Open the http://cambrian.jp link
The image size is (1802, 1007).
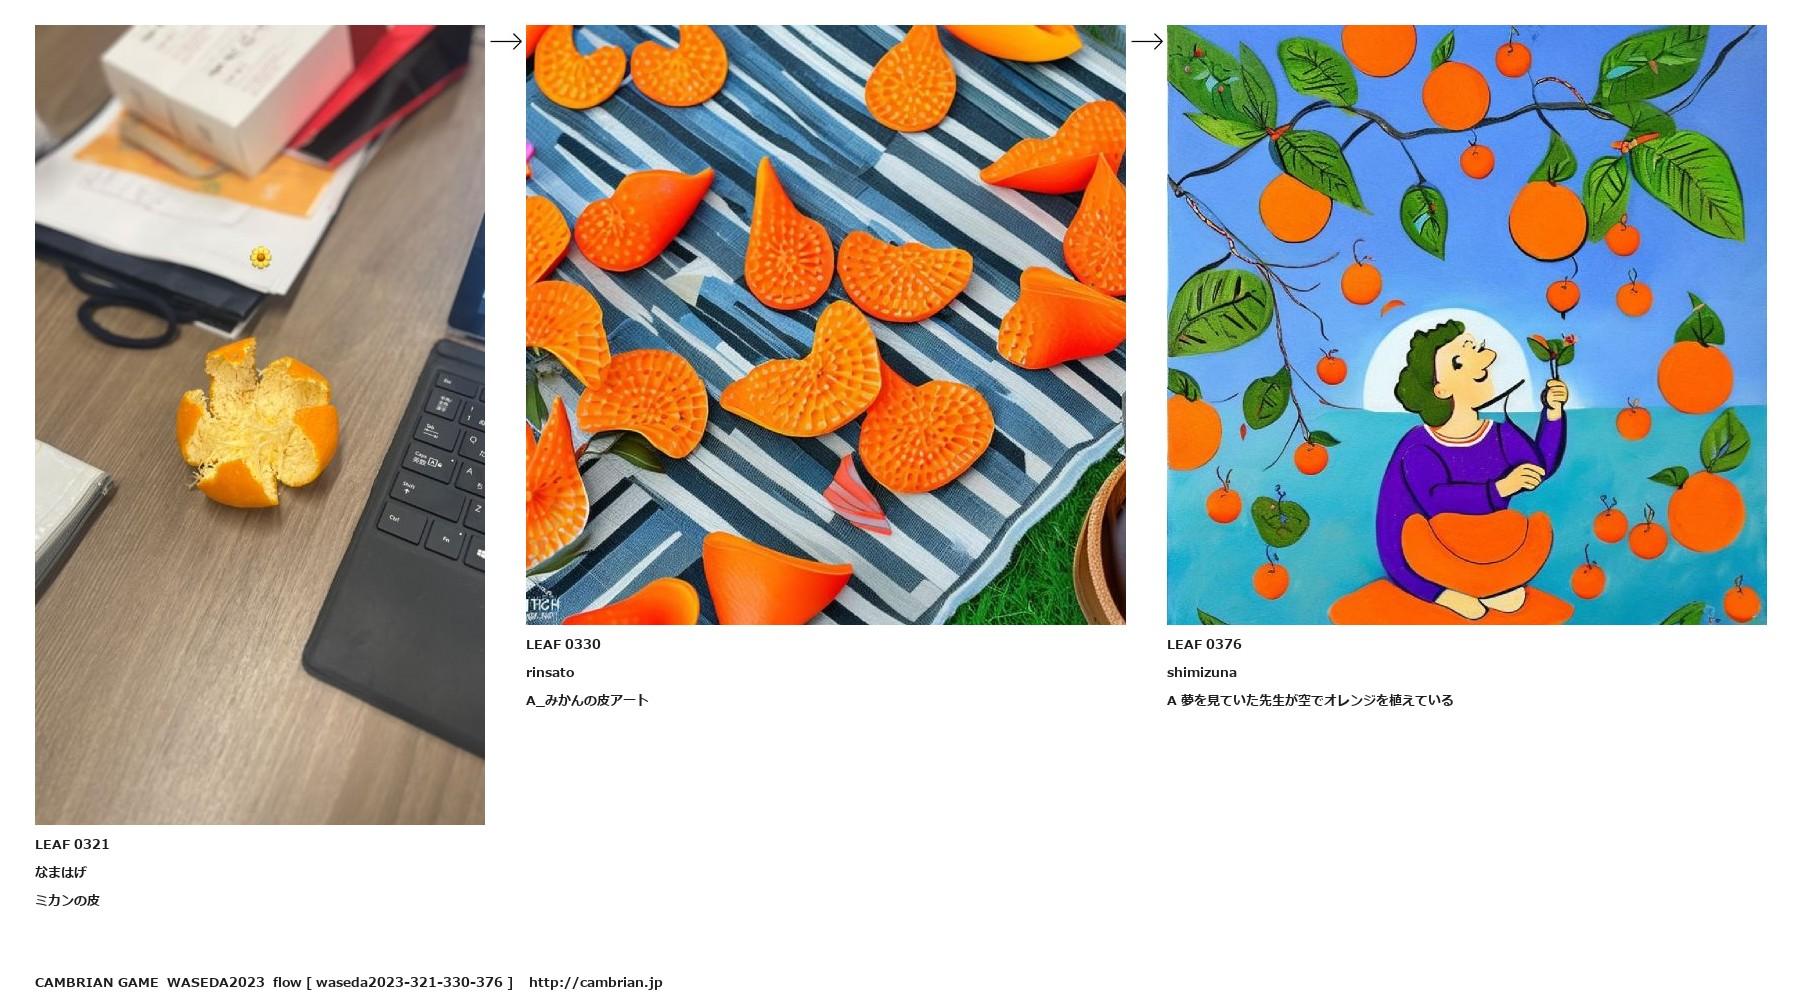point(596,982)
